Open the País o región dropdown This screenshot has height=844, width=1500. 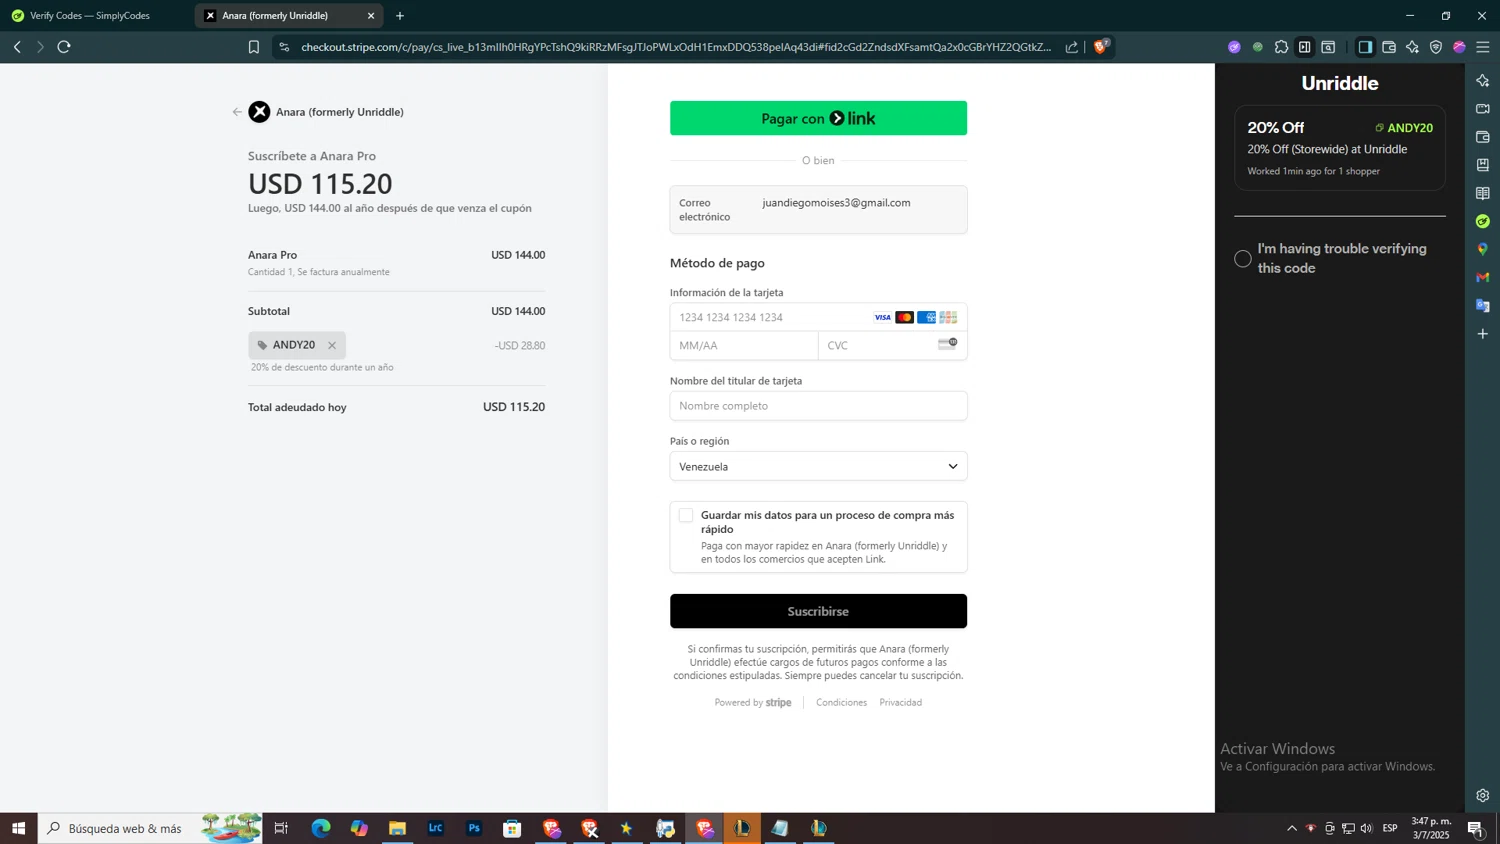coord(818,466)
